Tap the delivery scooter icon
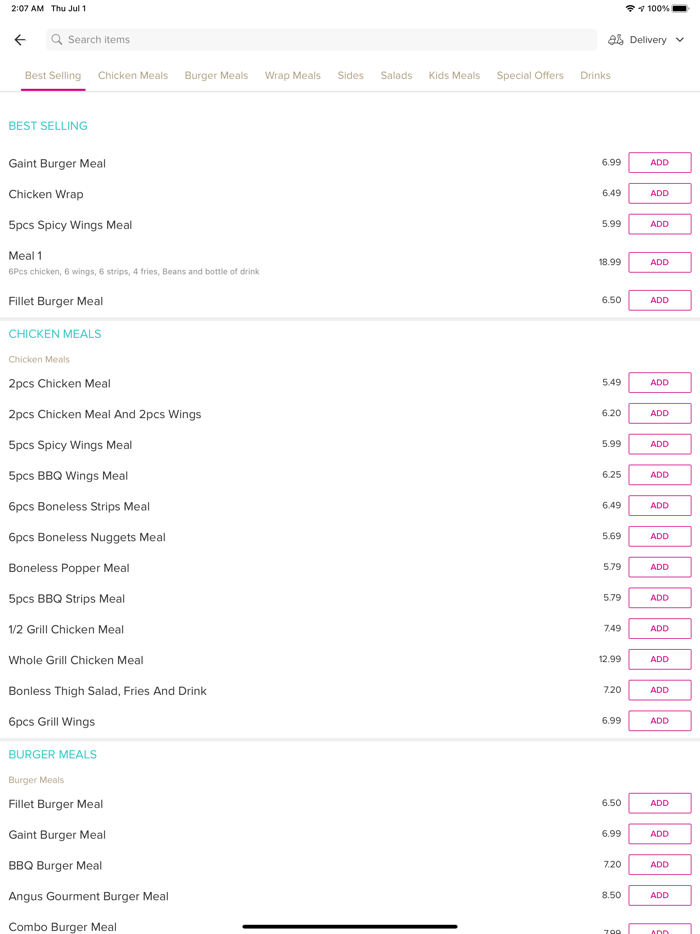This screenshot has width=700, height=934. [x=616, y=40]
